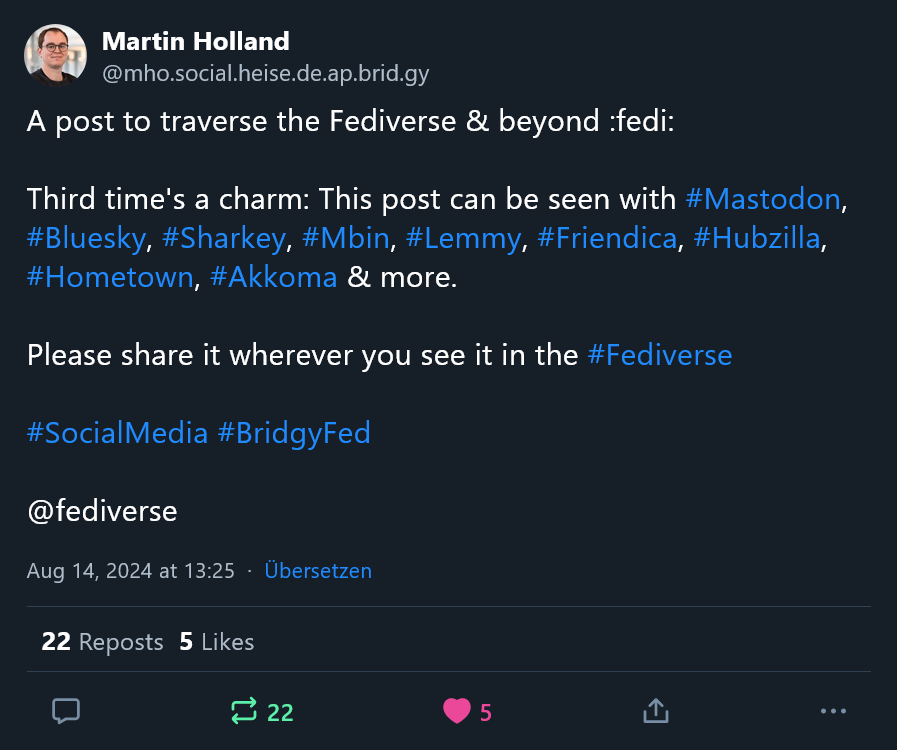Toggle the pink heart like icon
897x750 pixels.
coord(457,711)
